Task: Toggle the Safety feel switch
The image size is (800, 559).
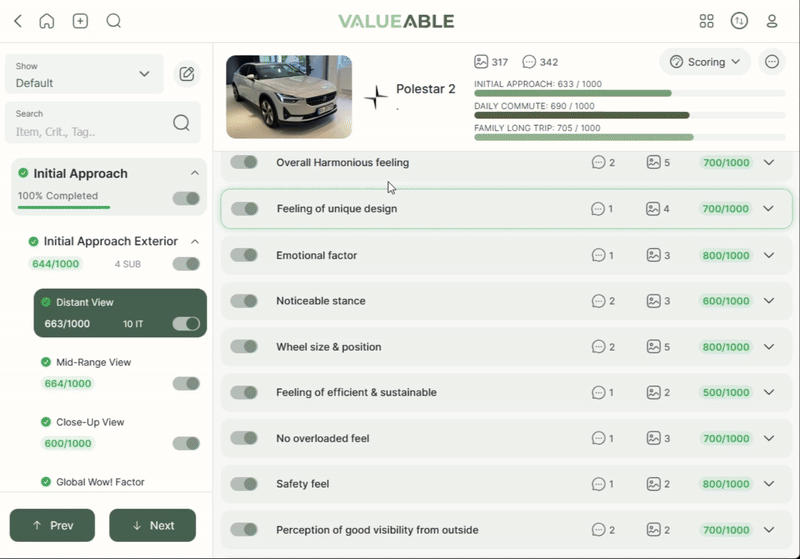Action: (x=244, y=484)
